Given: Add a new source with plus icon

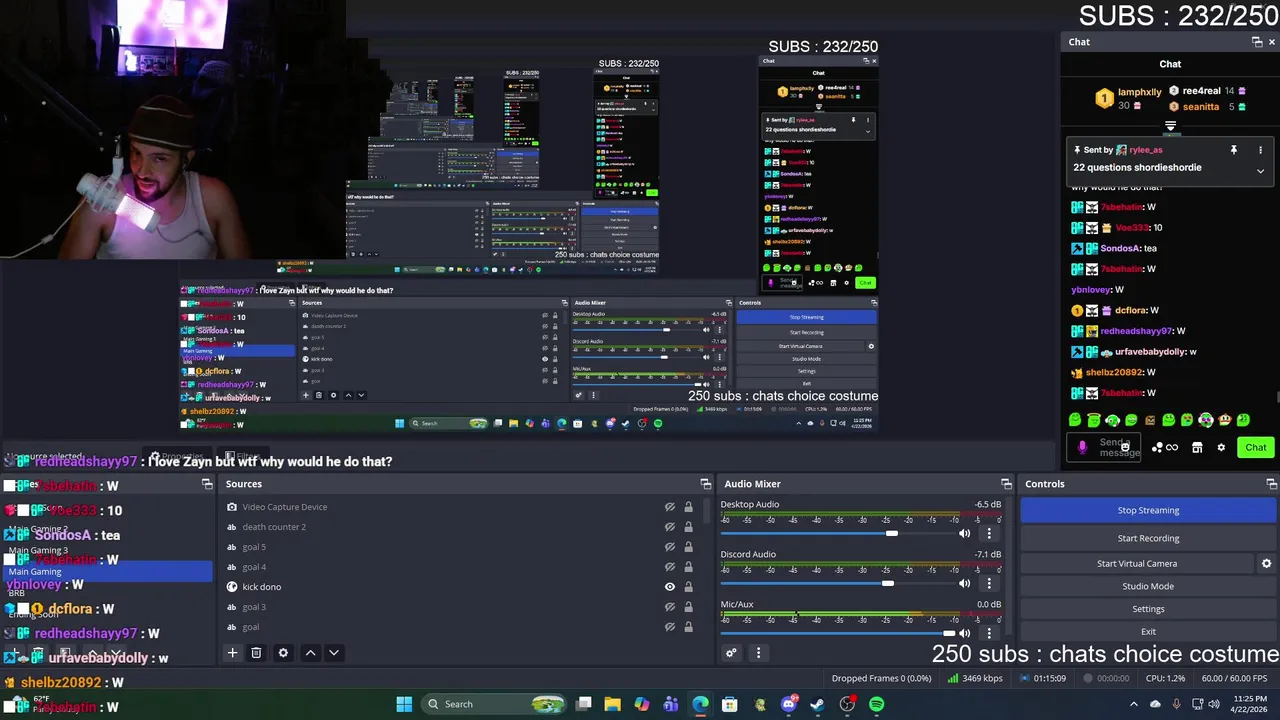Looking at the screenshot, I should (x=232, y=653).
